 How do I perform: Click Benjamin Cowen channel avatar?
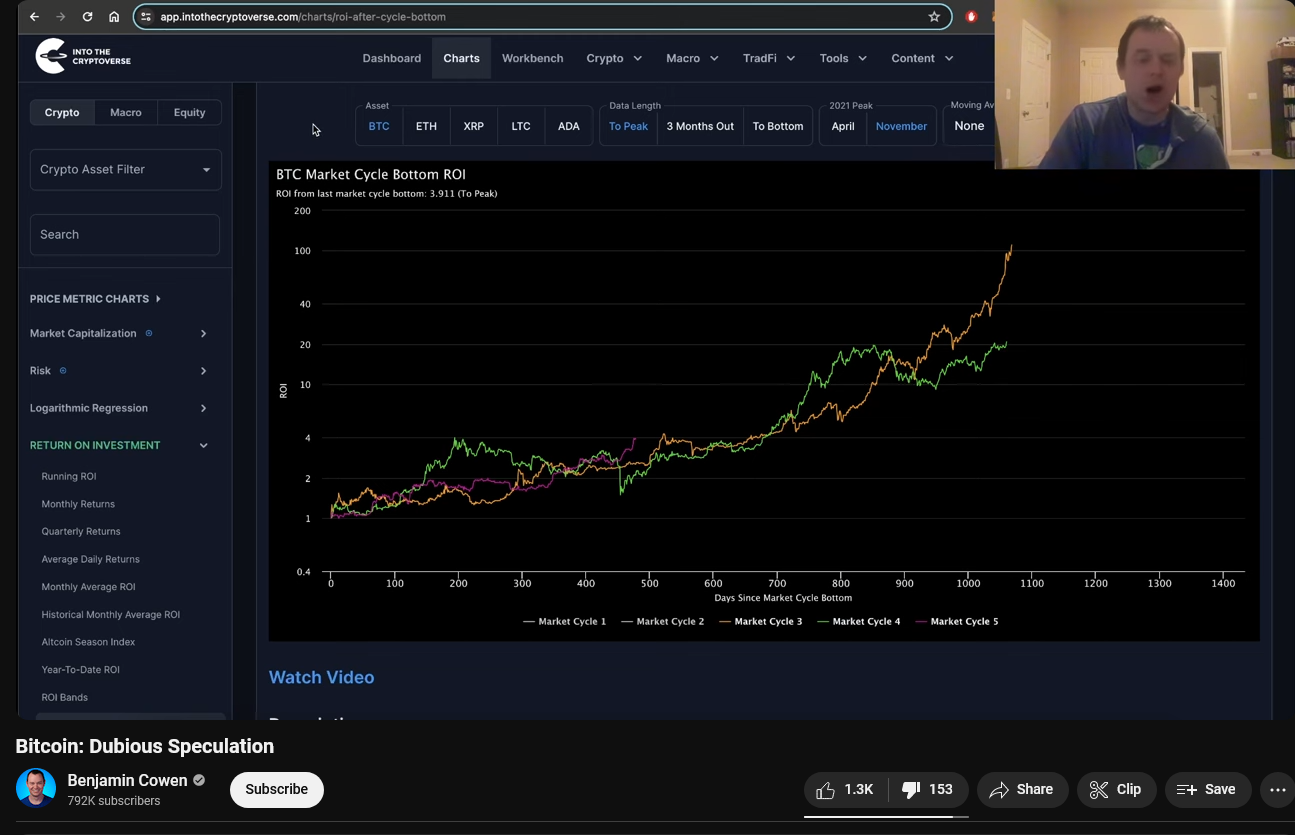(x=36, y=788)
